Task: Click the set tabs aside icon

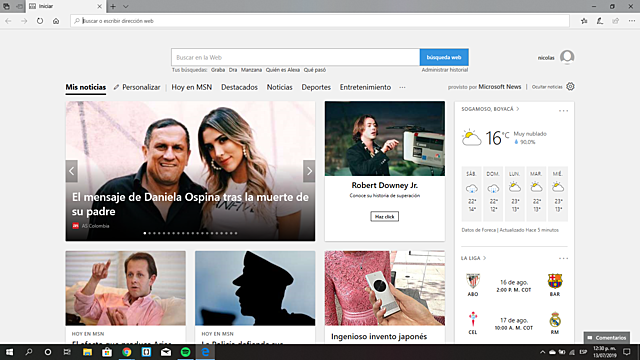Action: coord(19,6)
